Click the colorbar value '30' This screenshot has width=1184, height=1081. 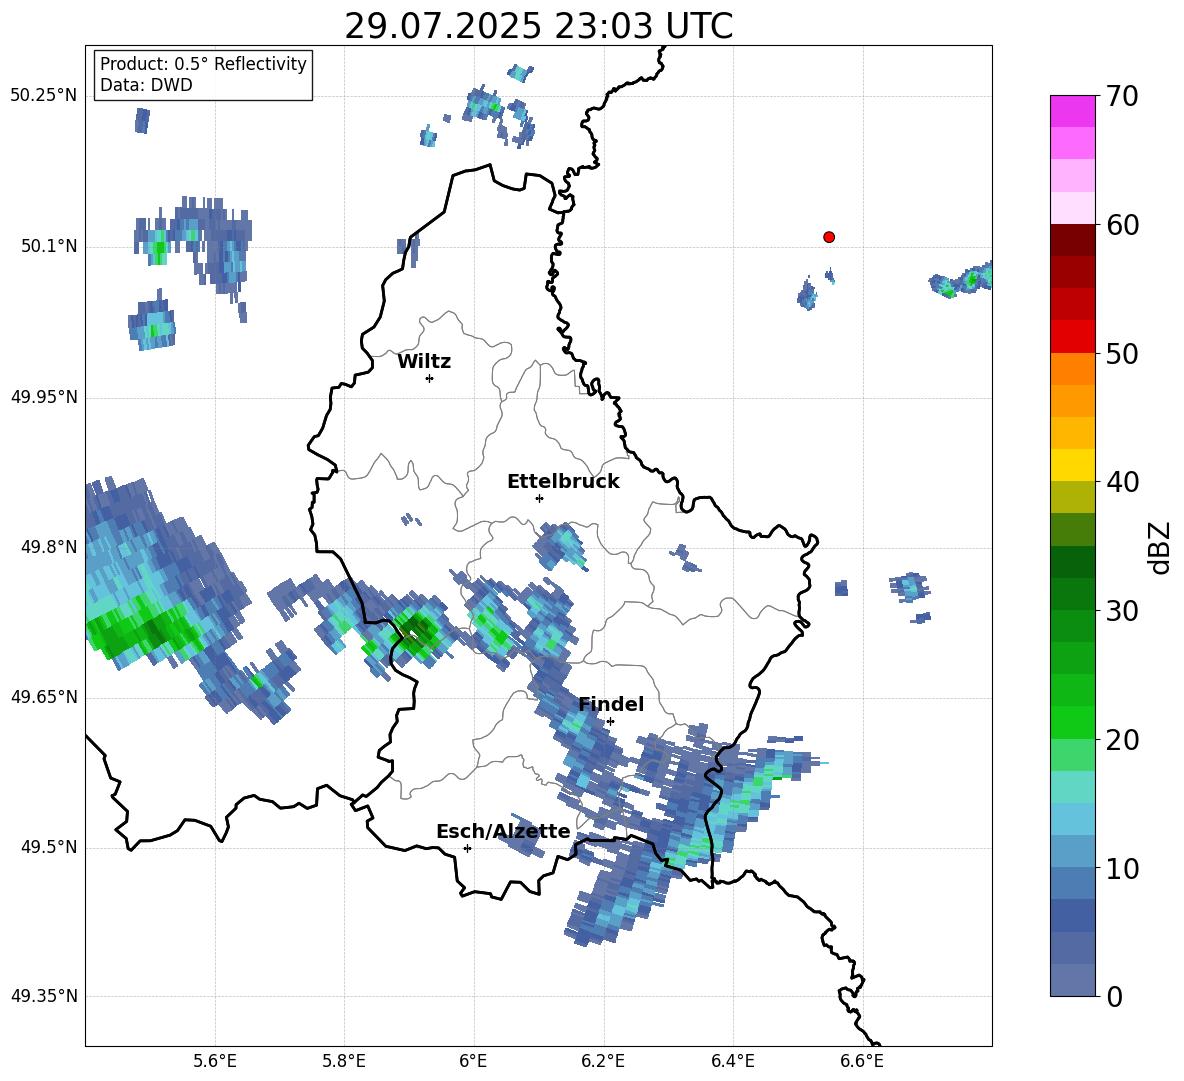click(x=1121, y=610)
